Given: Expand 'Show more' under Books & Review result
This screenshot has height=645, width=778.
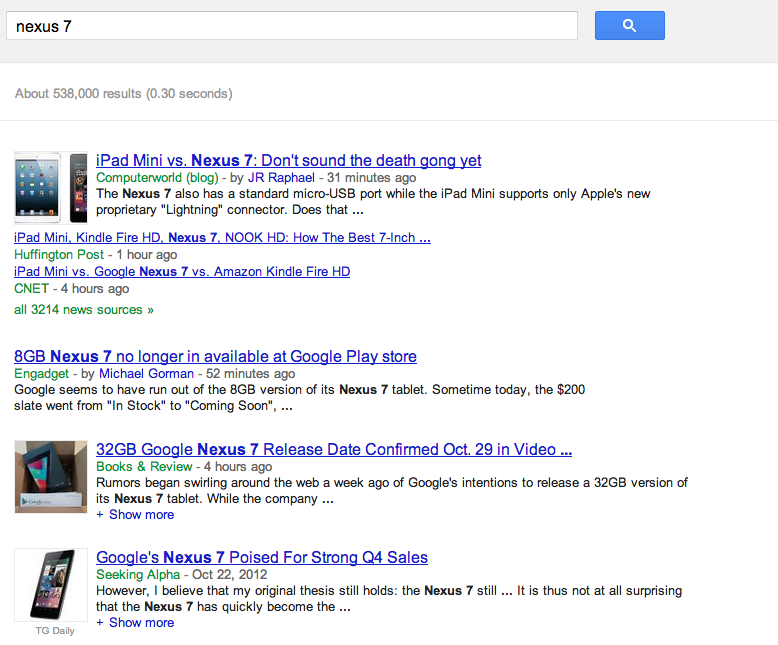Looking at the screenshot, I should (x=135, y=515).
